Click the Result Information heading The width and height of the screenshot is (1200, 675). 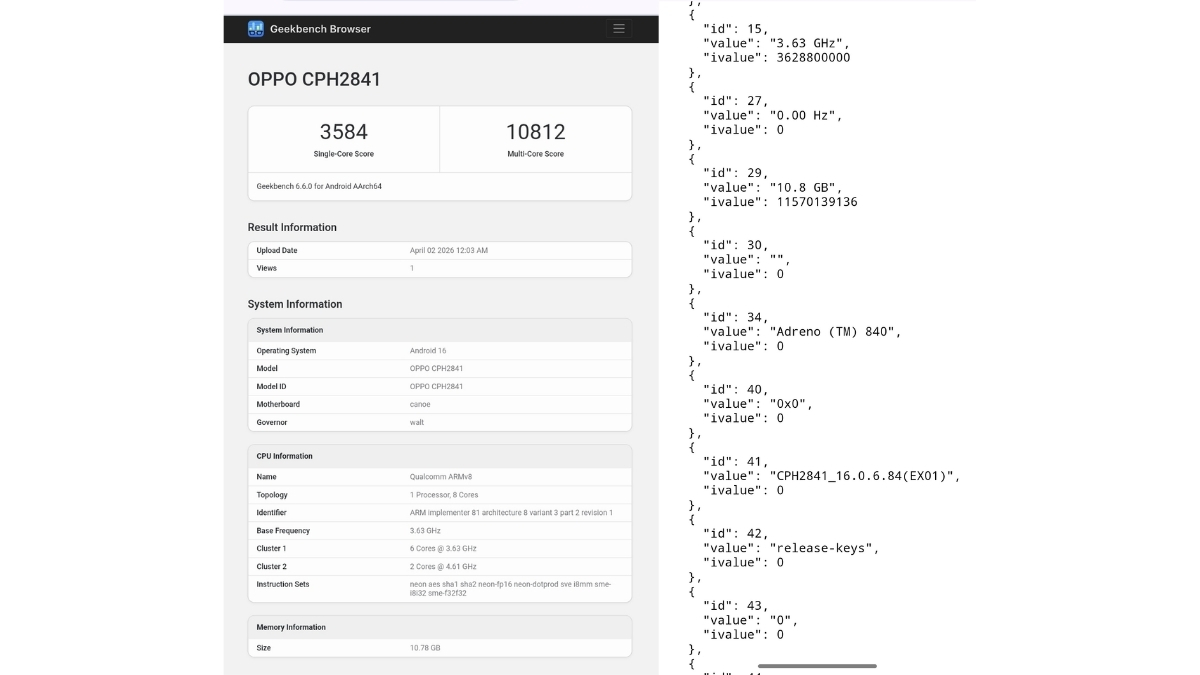292,227
